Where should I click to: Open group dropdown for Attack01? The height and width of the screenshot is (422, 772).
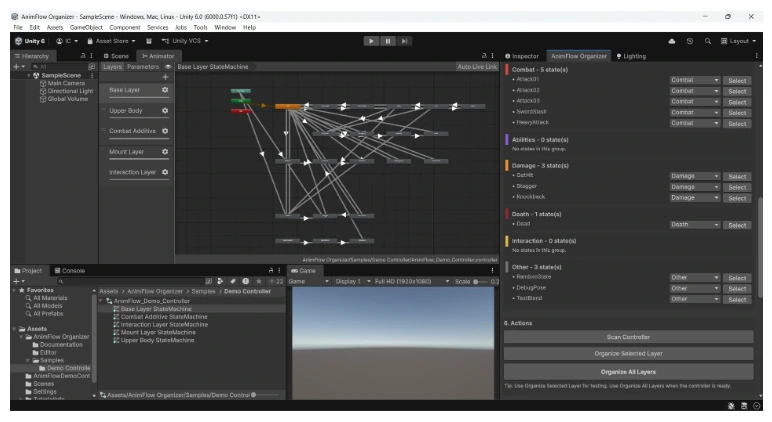click(x=695, y=80)
